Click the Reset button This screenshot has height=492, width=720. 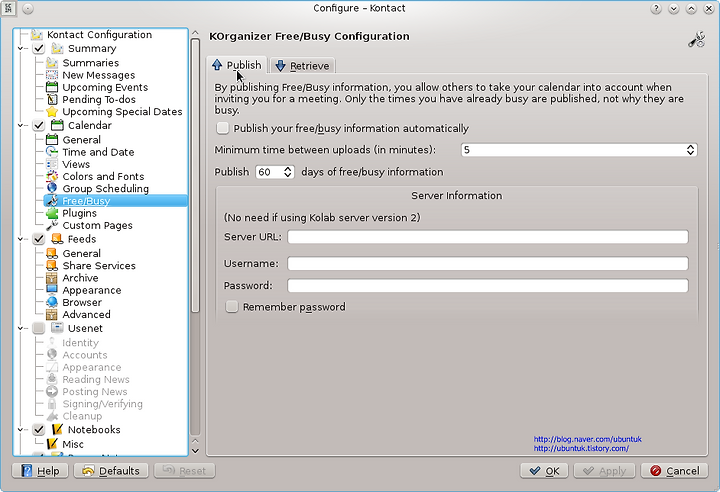tap(185, 471)
